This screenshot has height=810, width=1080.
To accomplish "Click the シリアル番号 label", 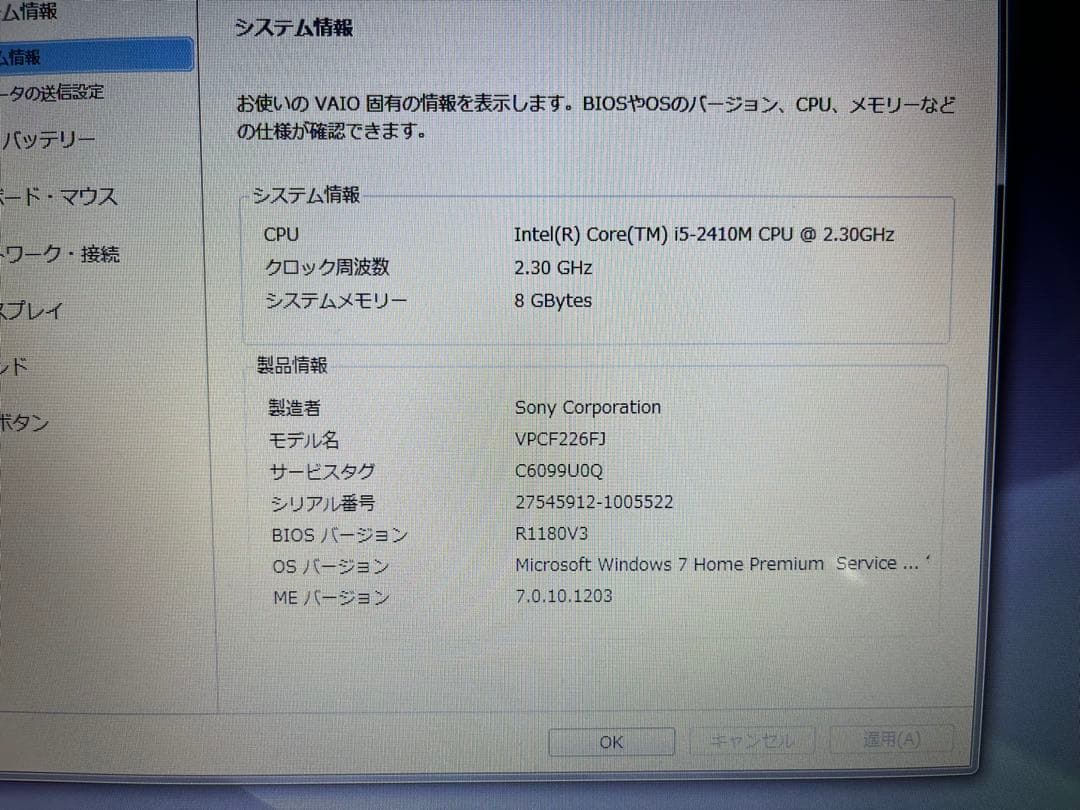I will 323,503.
